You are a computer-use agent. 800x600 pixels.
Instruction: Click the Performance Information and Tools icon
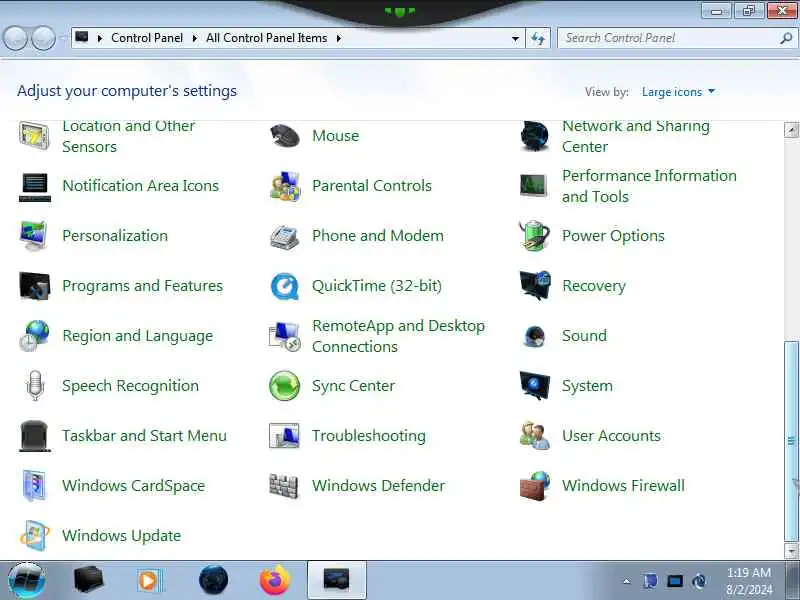534,185
